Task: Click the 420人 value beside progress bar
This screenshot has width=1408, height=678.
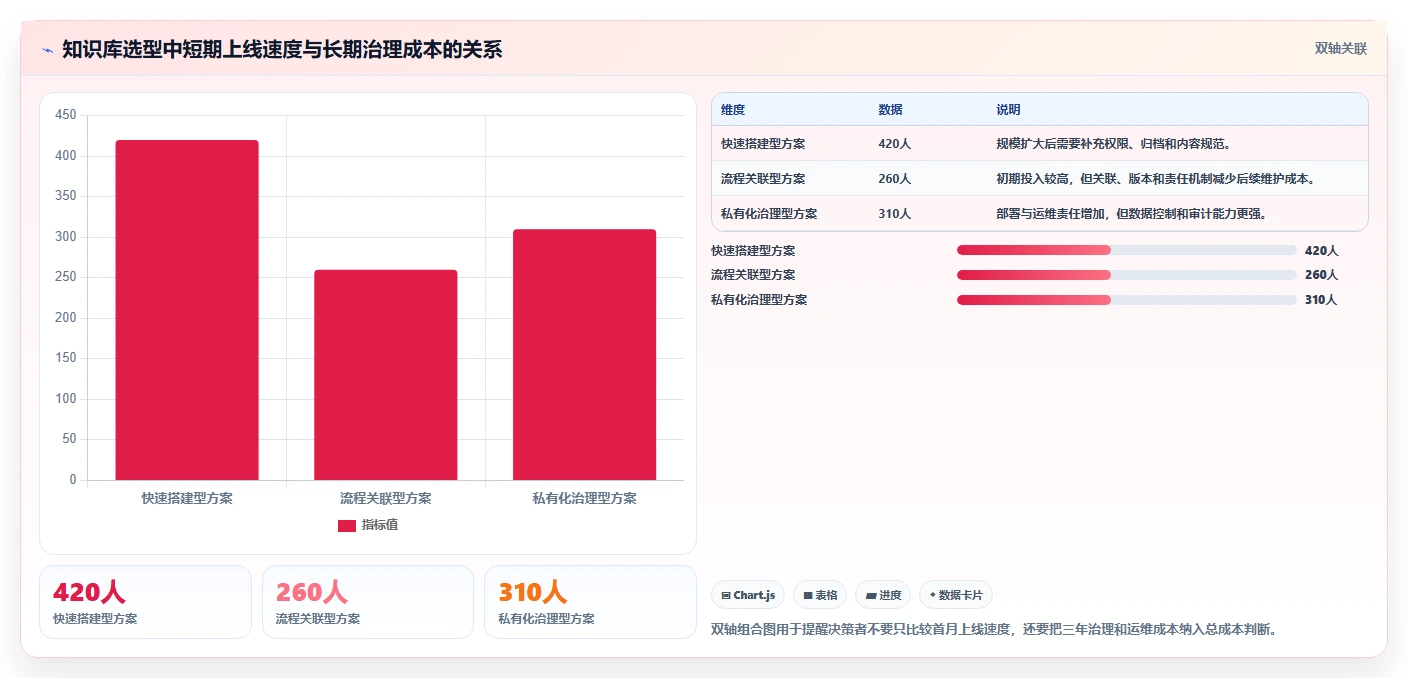Action: point(1321,250)
